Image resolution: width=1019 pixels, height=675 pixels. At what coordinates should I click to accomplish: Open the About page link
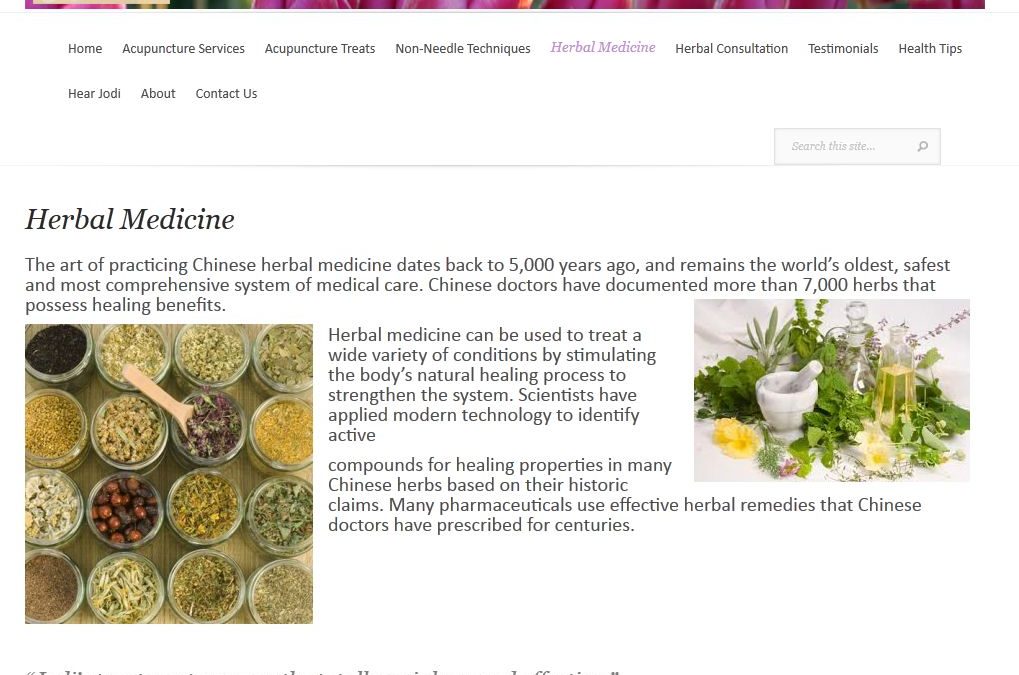158,94
